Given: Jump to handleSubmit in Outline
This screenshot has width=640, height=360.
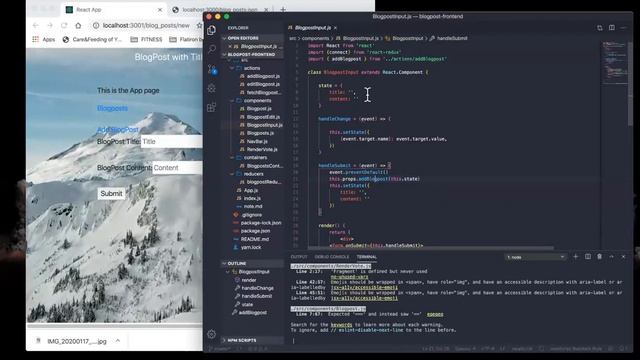Looking at the screenshot, I should click(x=256, y=296).
